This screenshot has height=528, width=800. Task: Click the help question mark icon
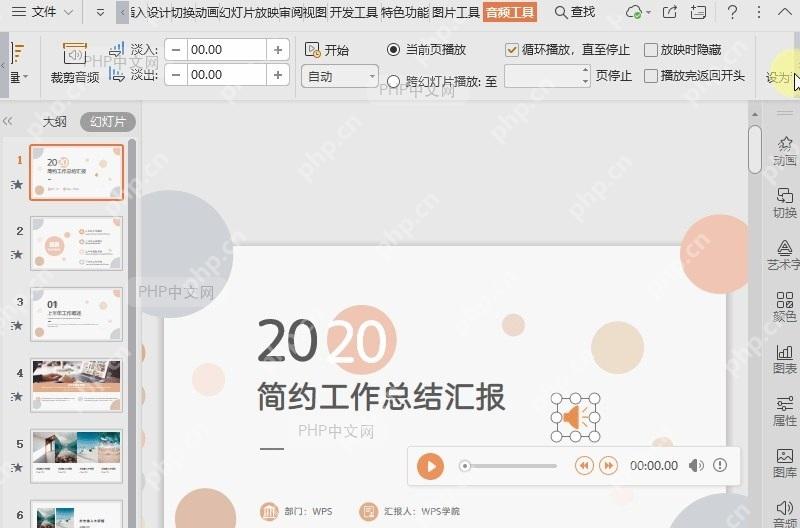tap(732, 12)
